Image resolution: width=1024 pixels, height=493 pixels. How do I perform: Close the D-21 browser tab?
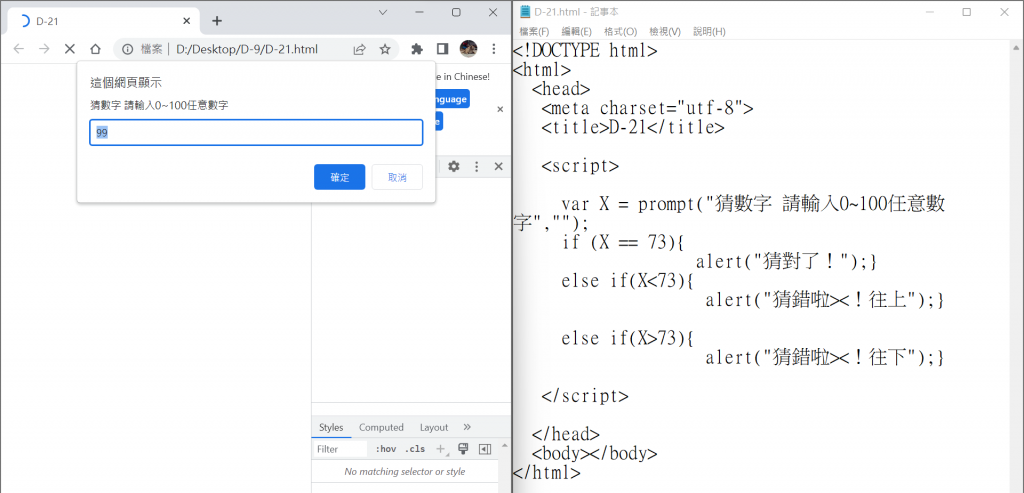click(x=186, y=21)
